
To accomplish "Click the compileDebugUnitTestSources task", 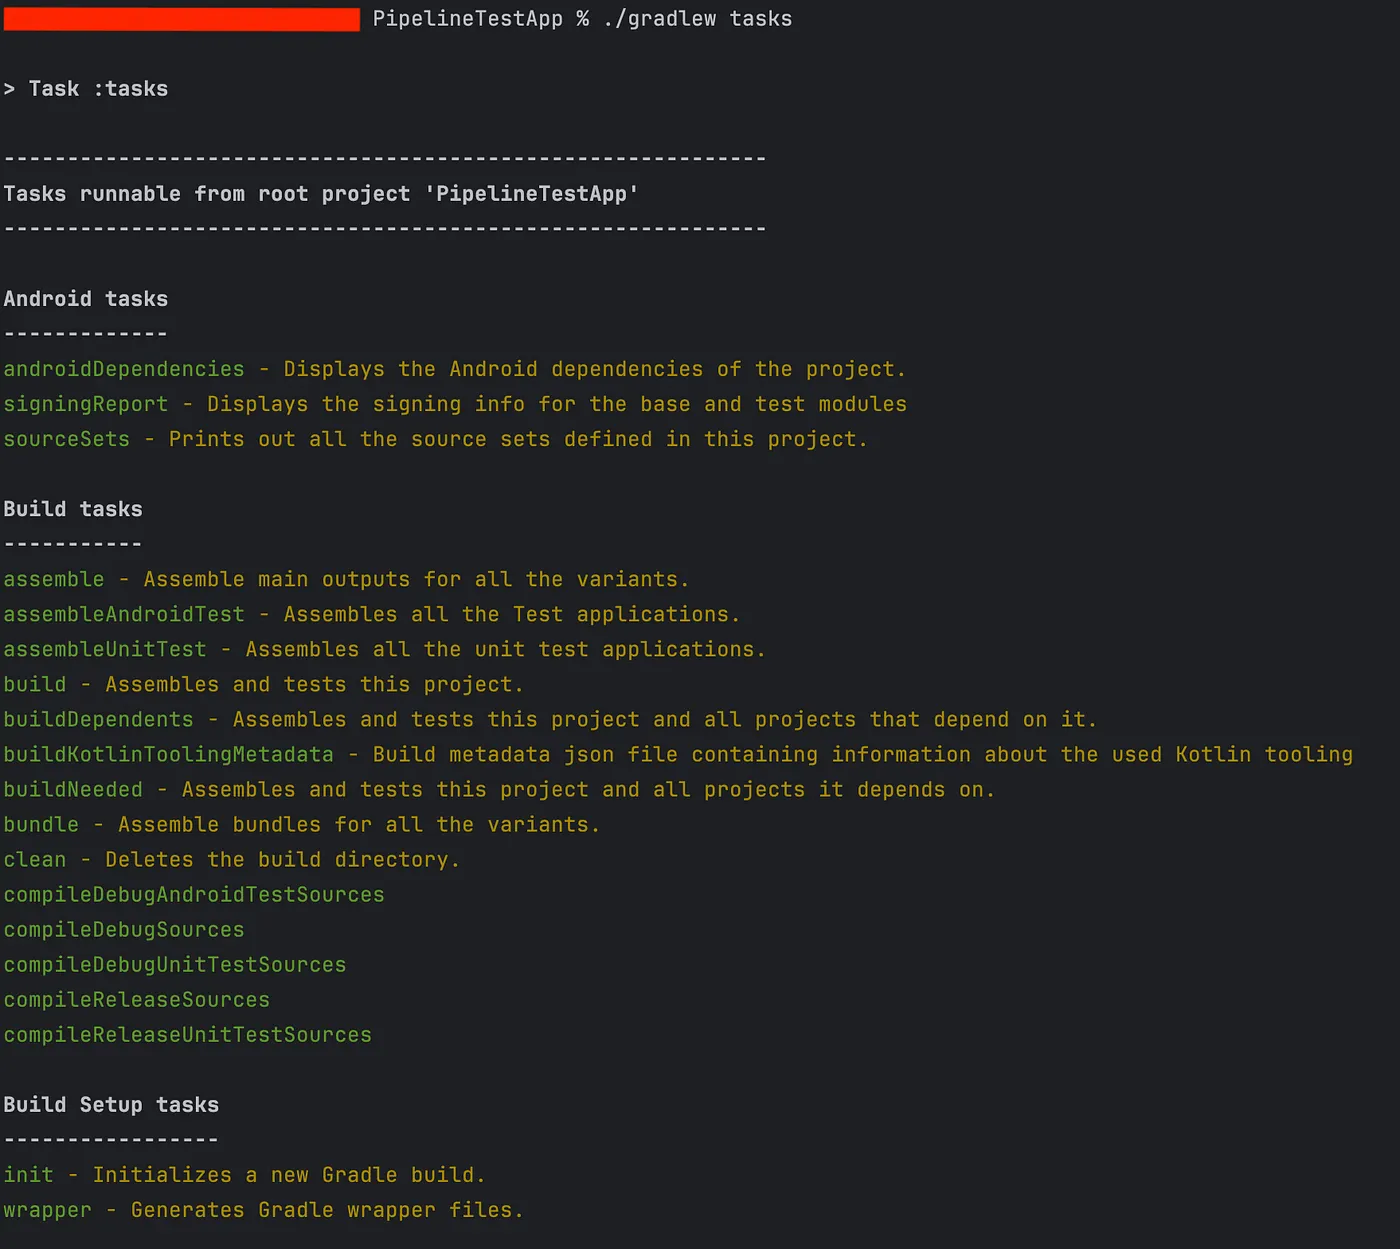I will pos(175,964).
